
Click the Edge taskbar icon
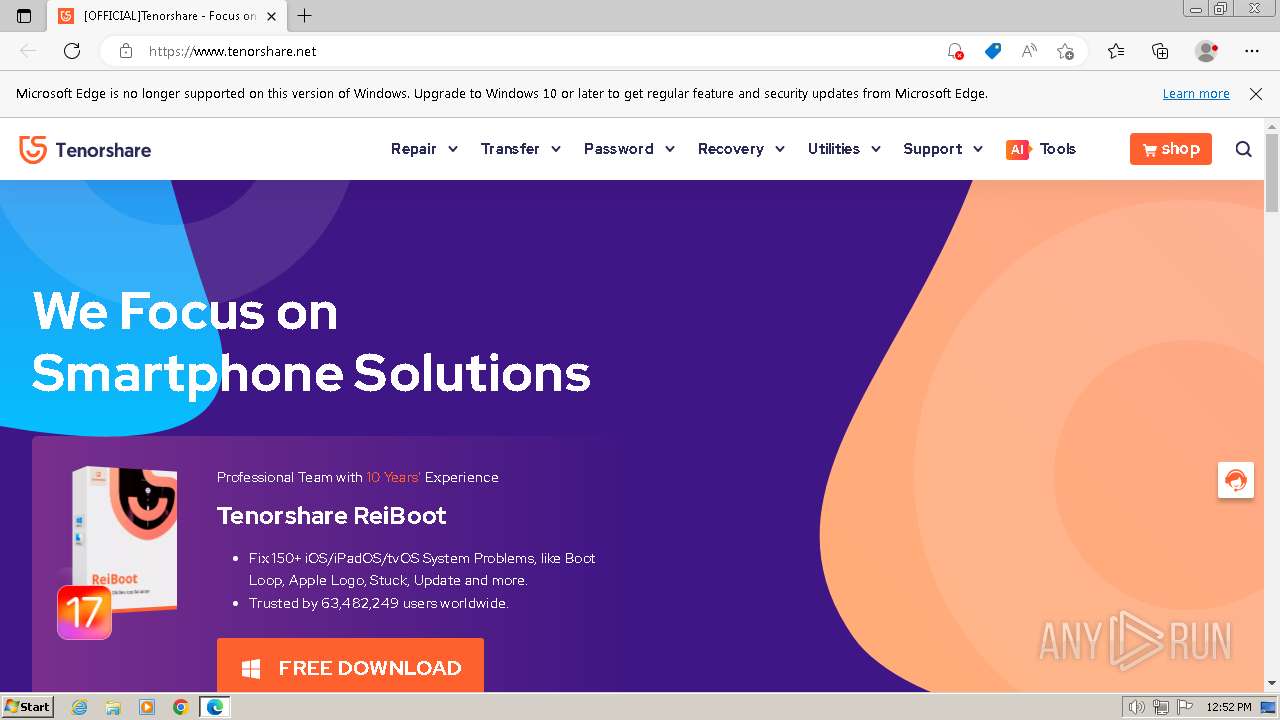[215, 707]
